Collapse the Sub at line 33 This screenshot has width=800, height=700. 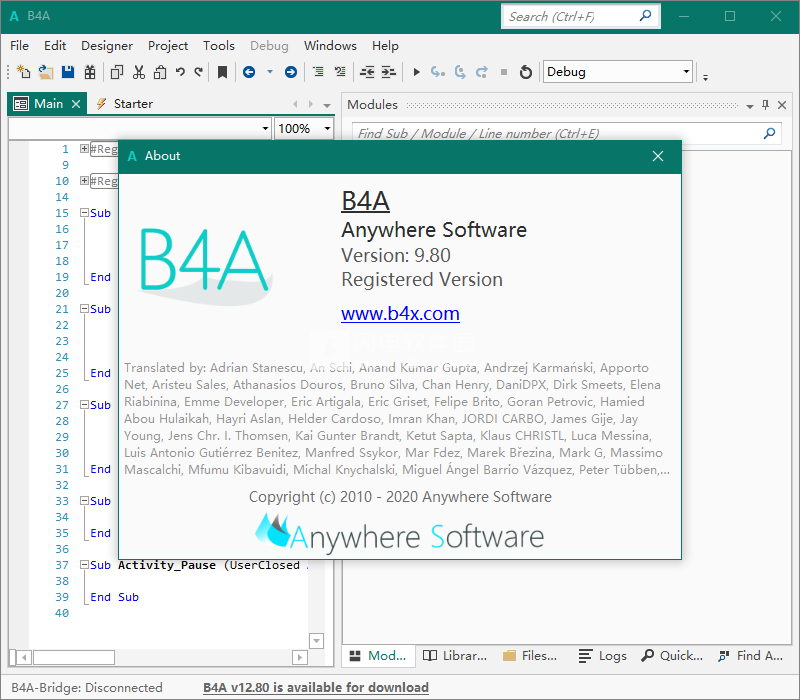(84, 501)
